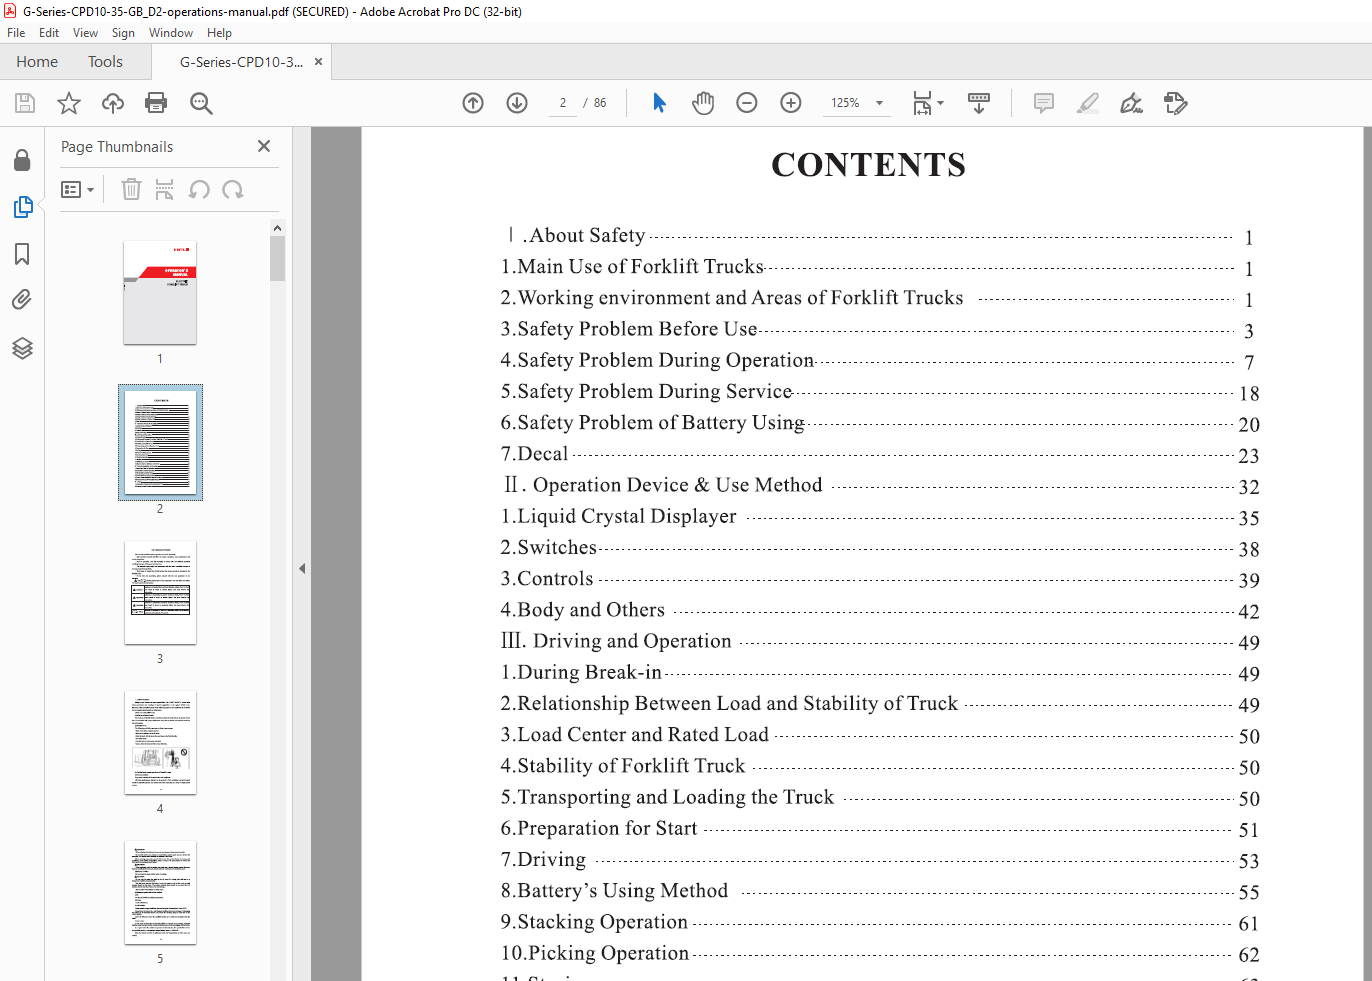Activate the Hand pan tool
Screen dimensions: 1372x981
[x=703, y=103]
